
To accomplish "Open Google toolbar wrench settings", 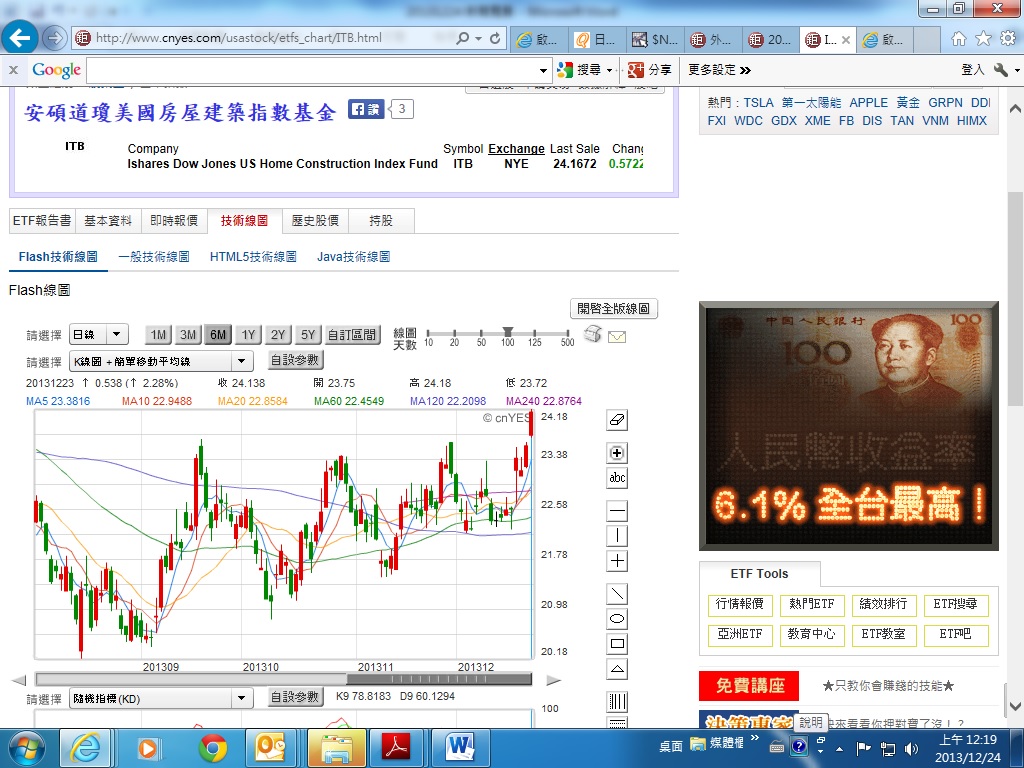I will (1000, 69).
